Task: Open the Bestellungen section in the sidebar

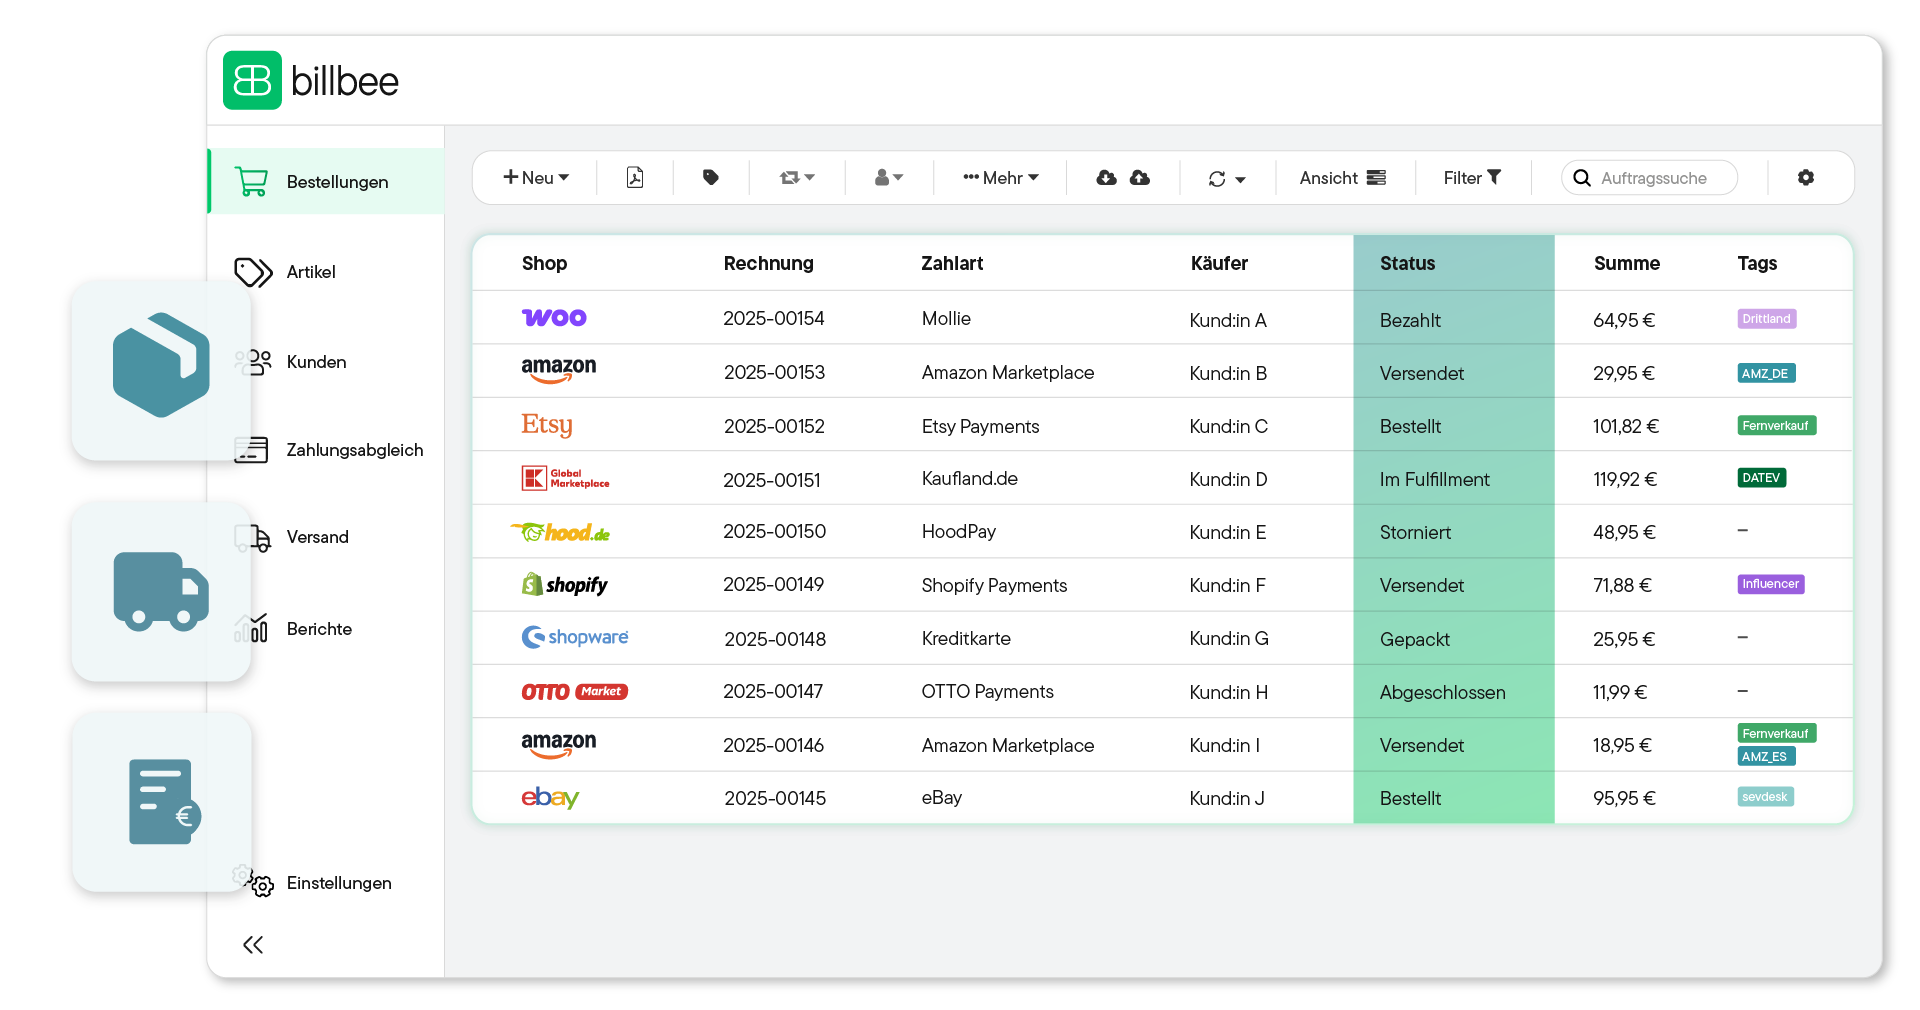Action: [337, 181]
